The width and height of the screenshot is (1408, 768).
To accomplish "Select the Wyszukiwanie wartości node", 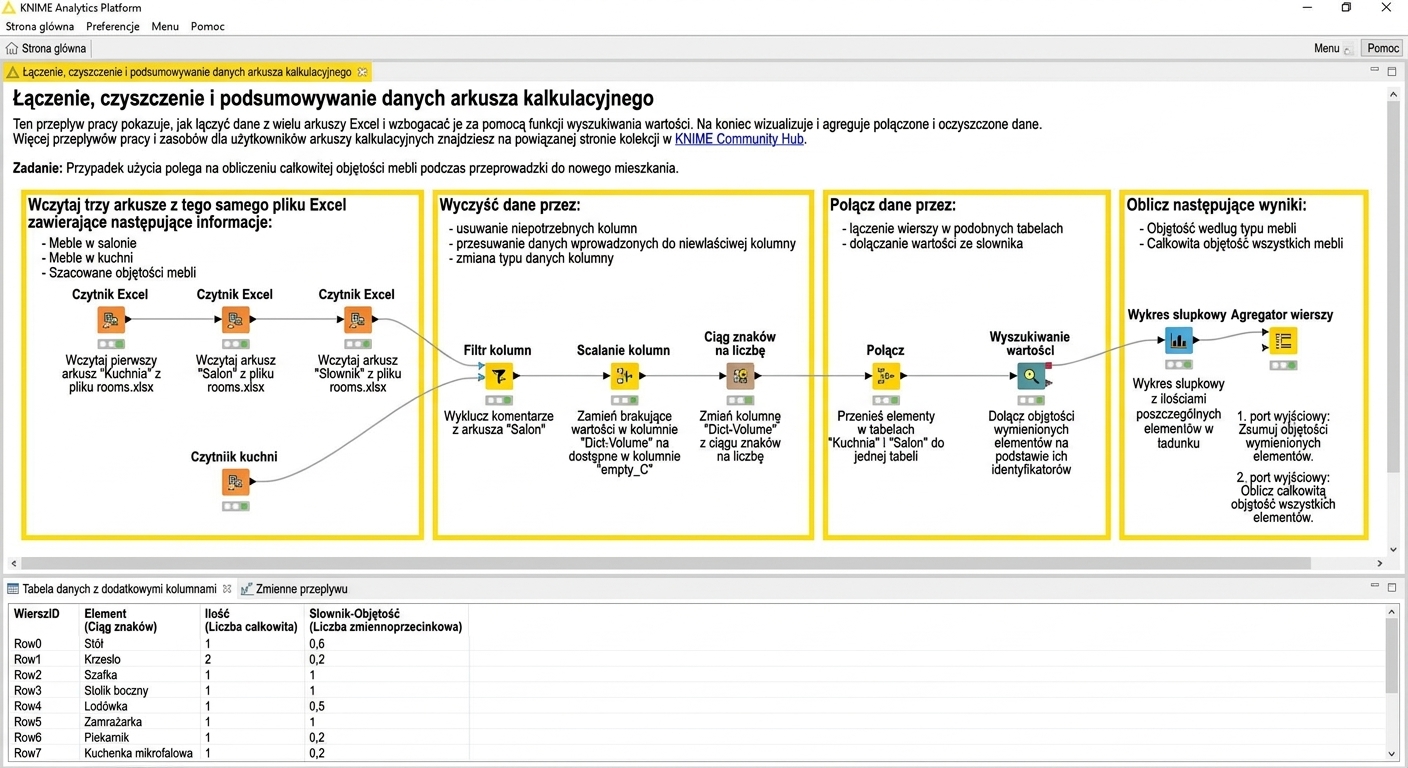I will (x=1030, y=376).
